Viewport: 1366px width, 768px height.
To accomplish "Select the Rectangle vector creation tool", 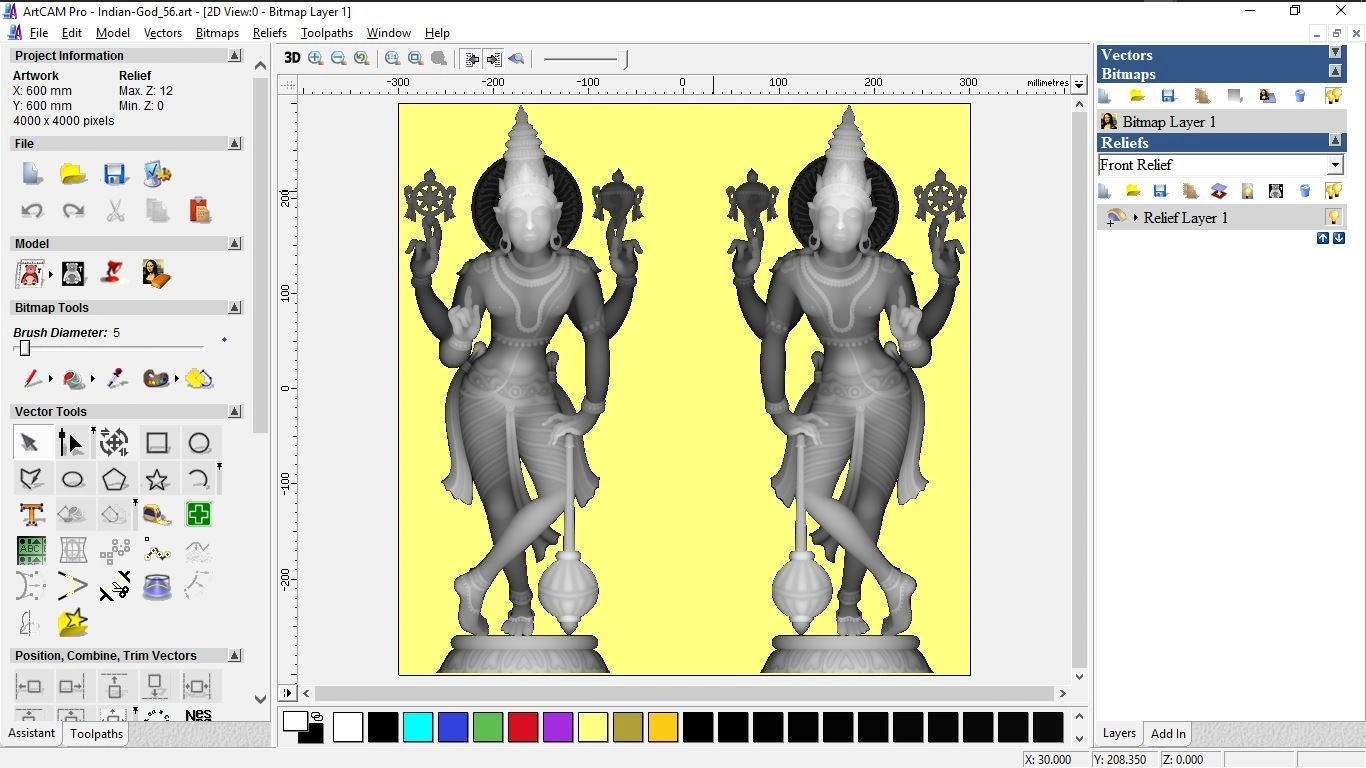I will 157,442.
